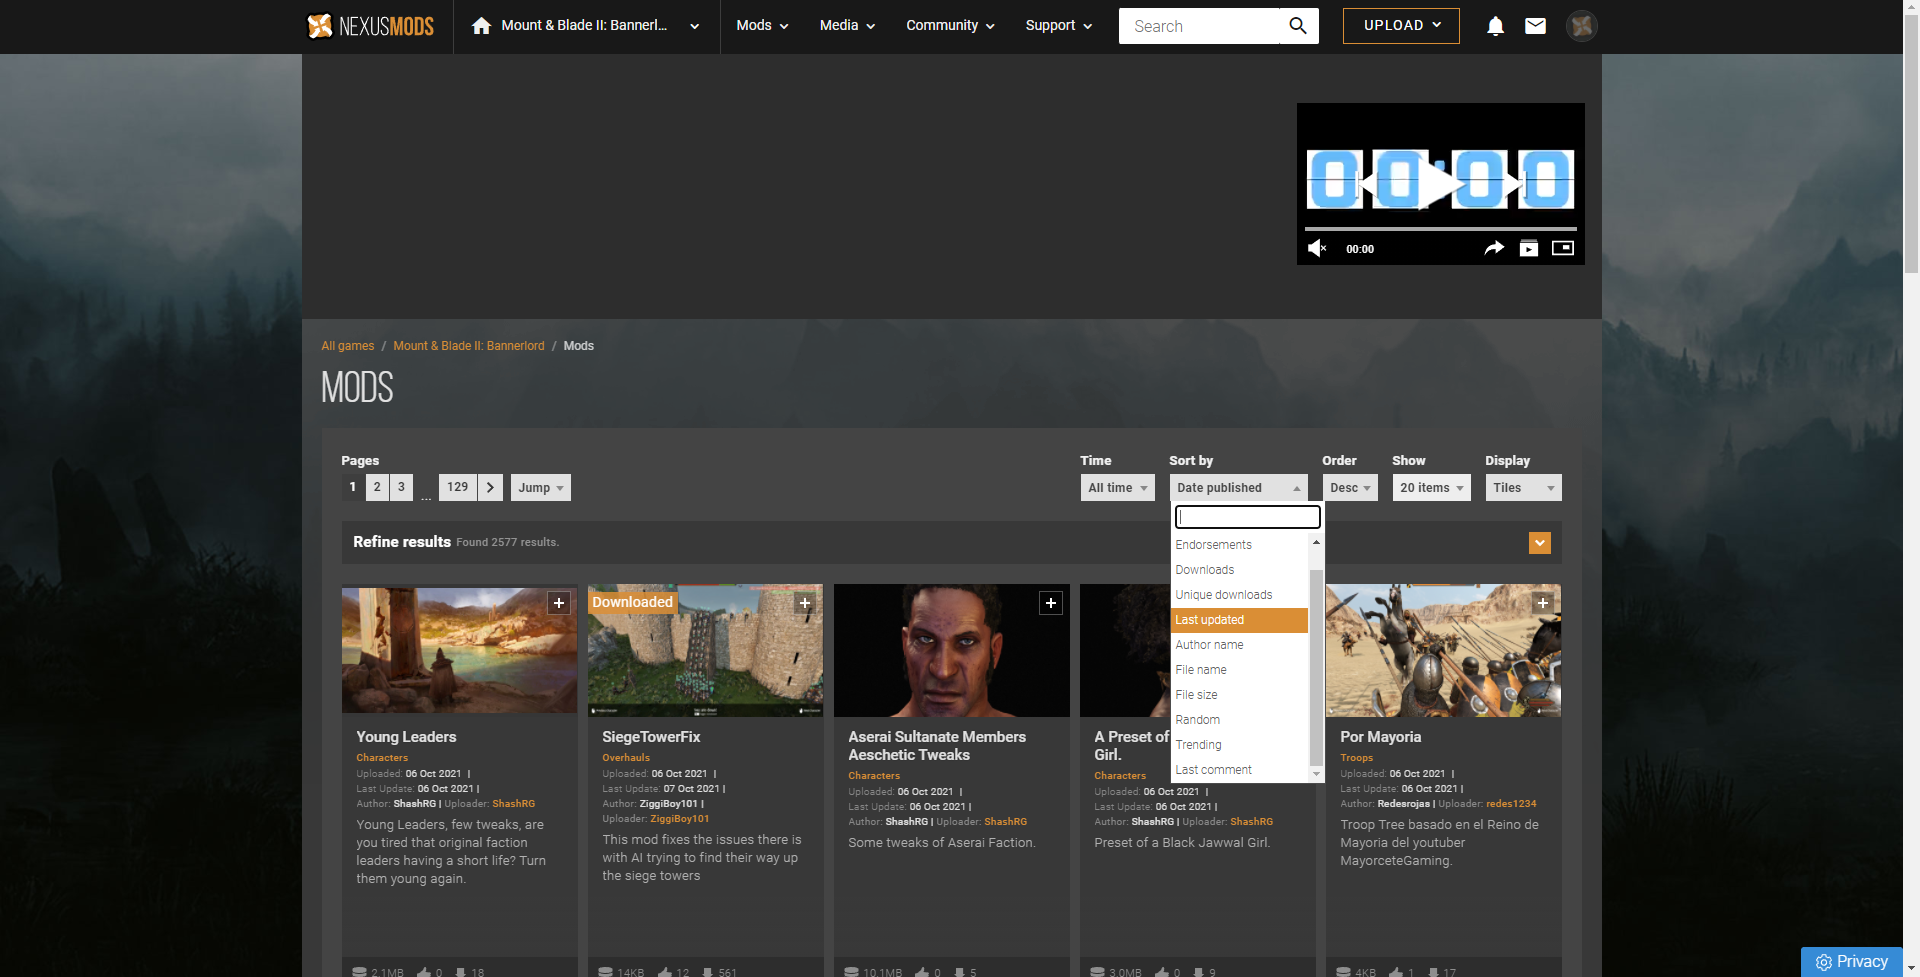The image size is (1920, 977).
Task: Open the Privacy settings button
Action: pyautogui.click(x=1852, y=962)
